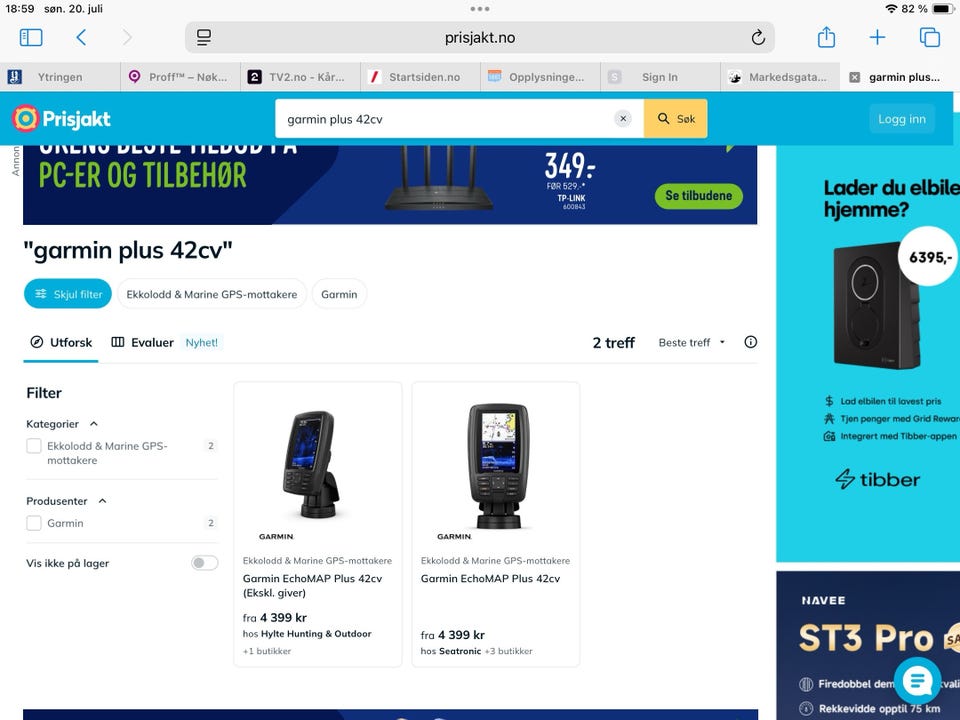Toggle the Vis ikke på lager switch

pyautogui.click(x=204, y=563)
